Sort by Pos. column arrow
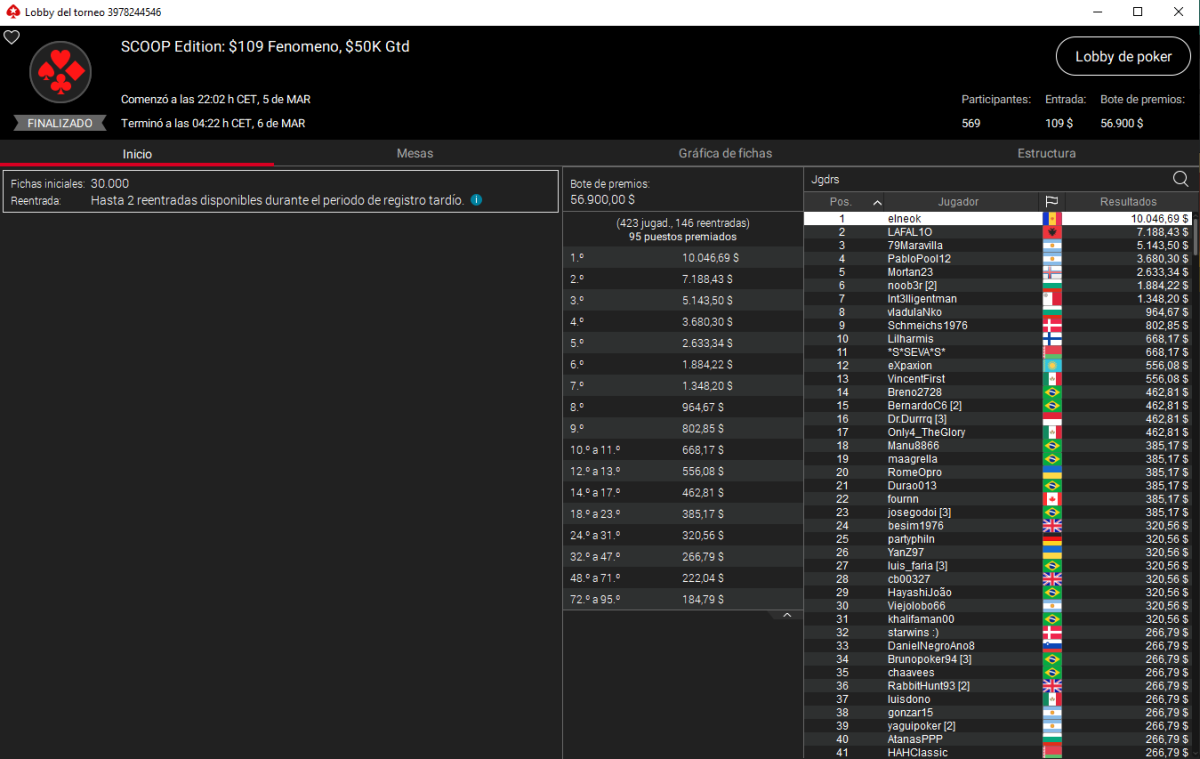1200x759 pixels. 877,202
